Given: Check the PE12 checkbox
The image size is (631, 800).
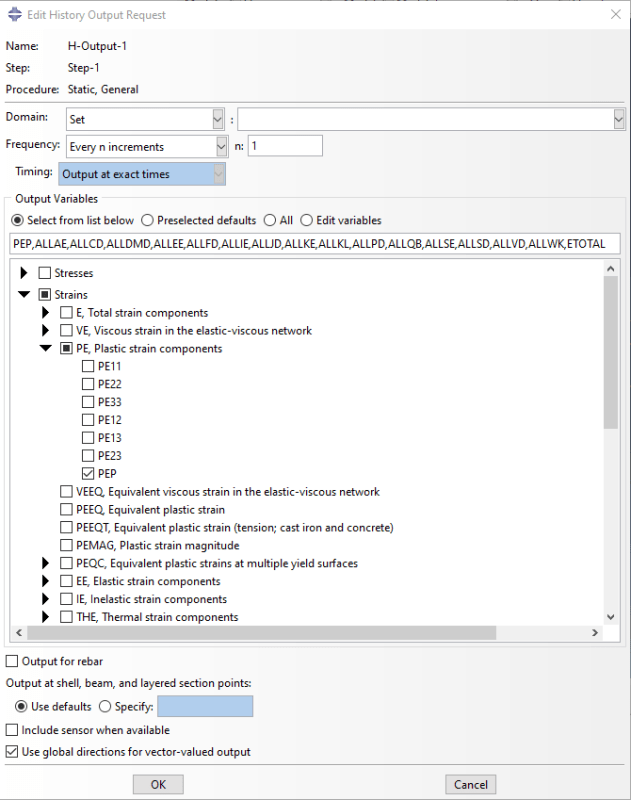Looking at the screenshot, I should point(88,419).
